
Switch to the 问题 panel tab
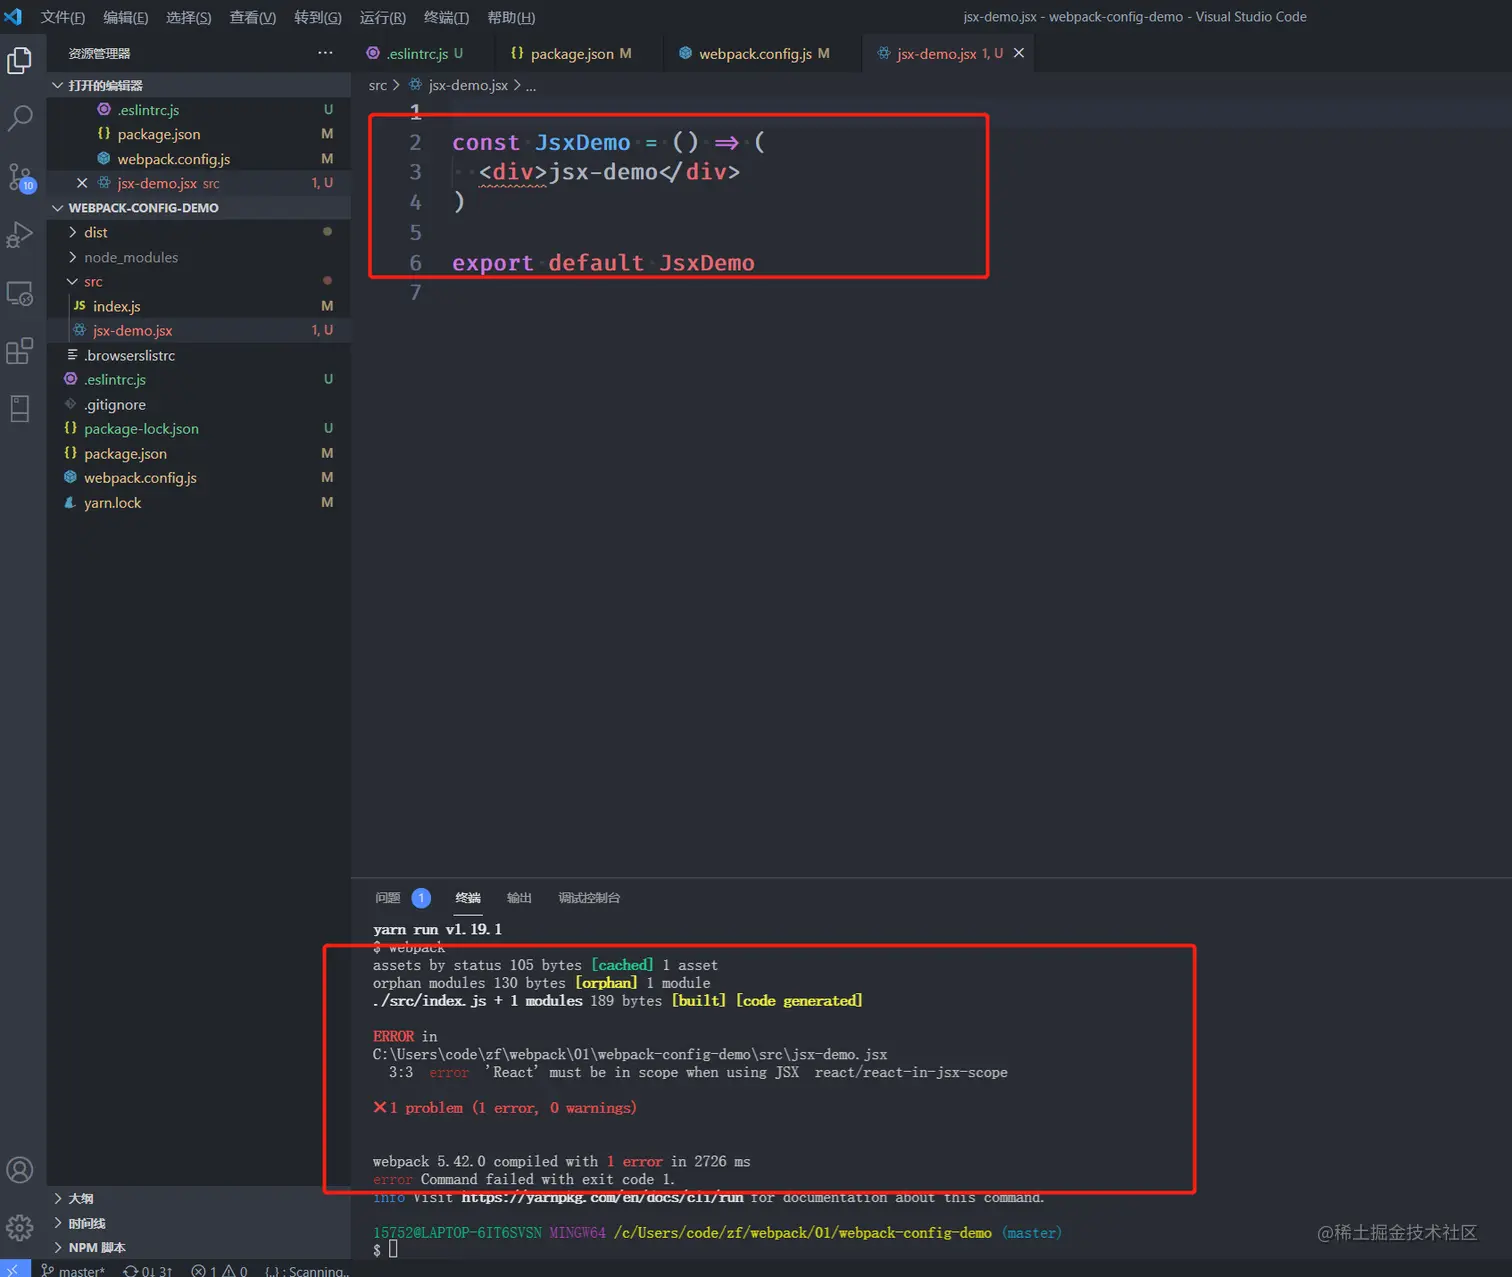tap(387, 898)
